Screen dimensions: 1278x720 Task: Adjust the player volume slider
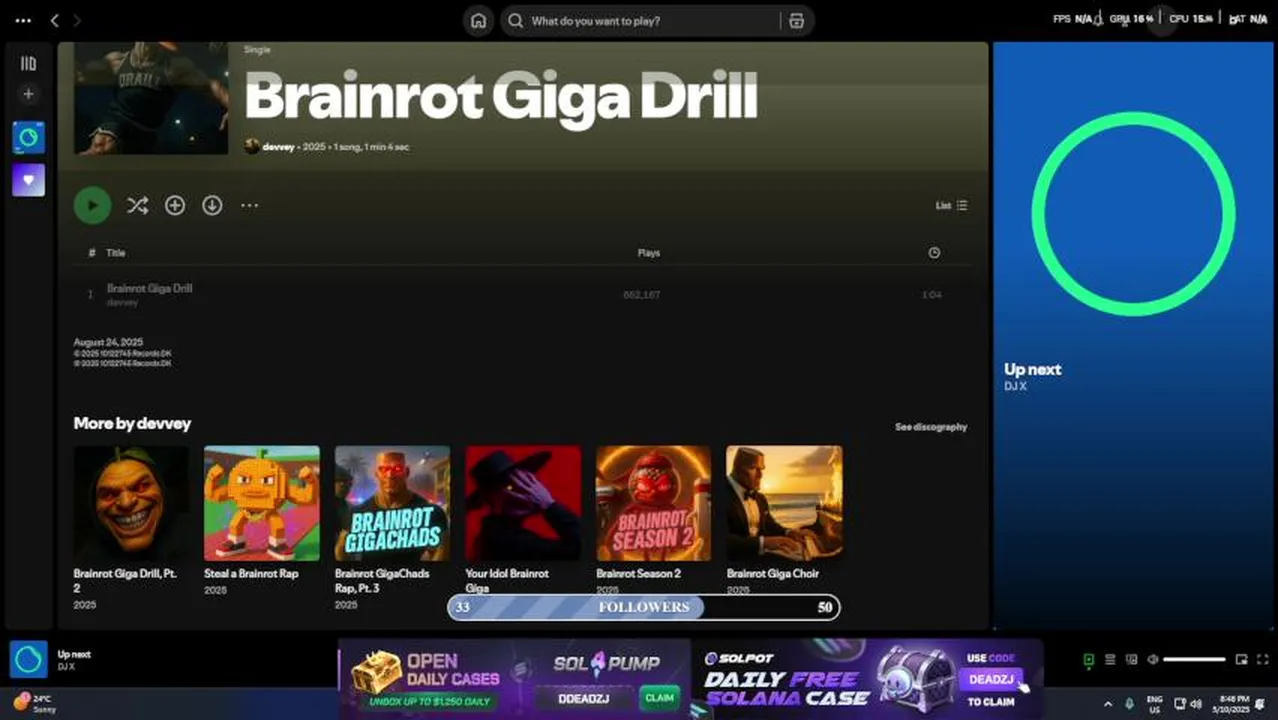coord(1194,660)
